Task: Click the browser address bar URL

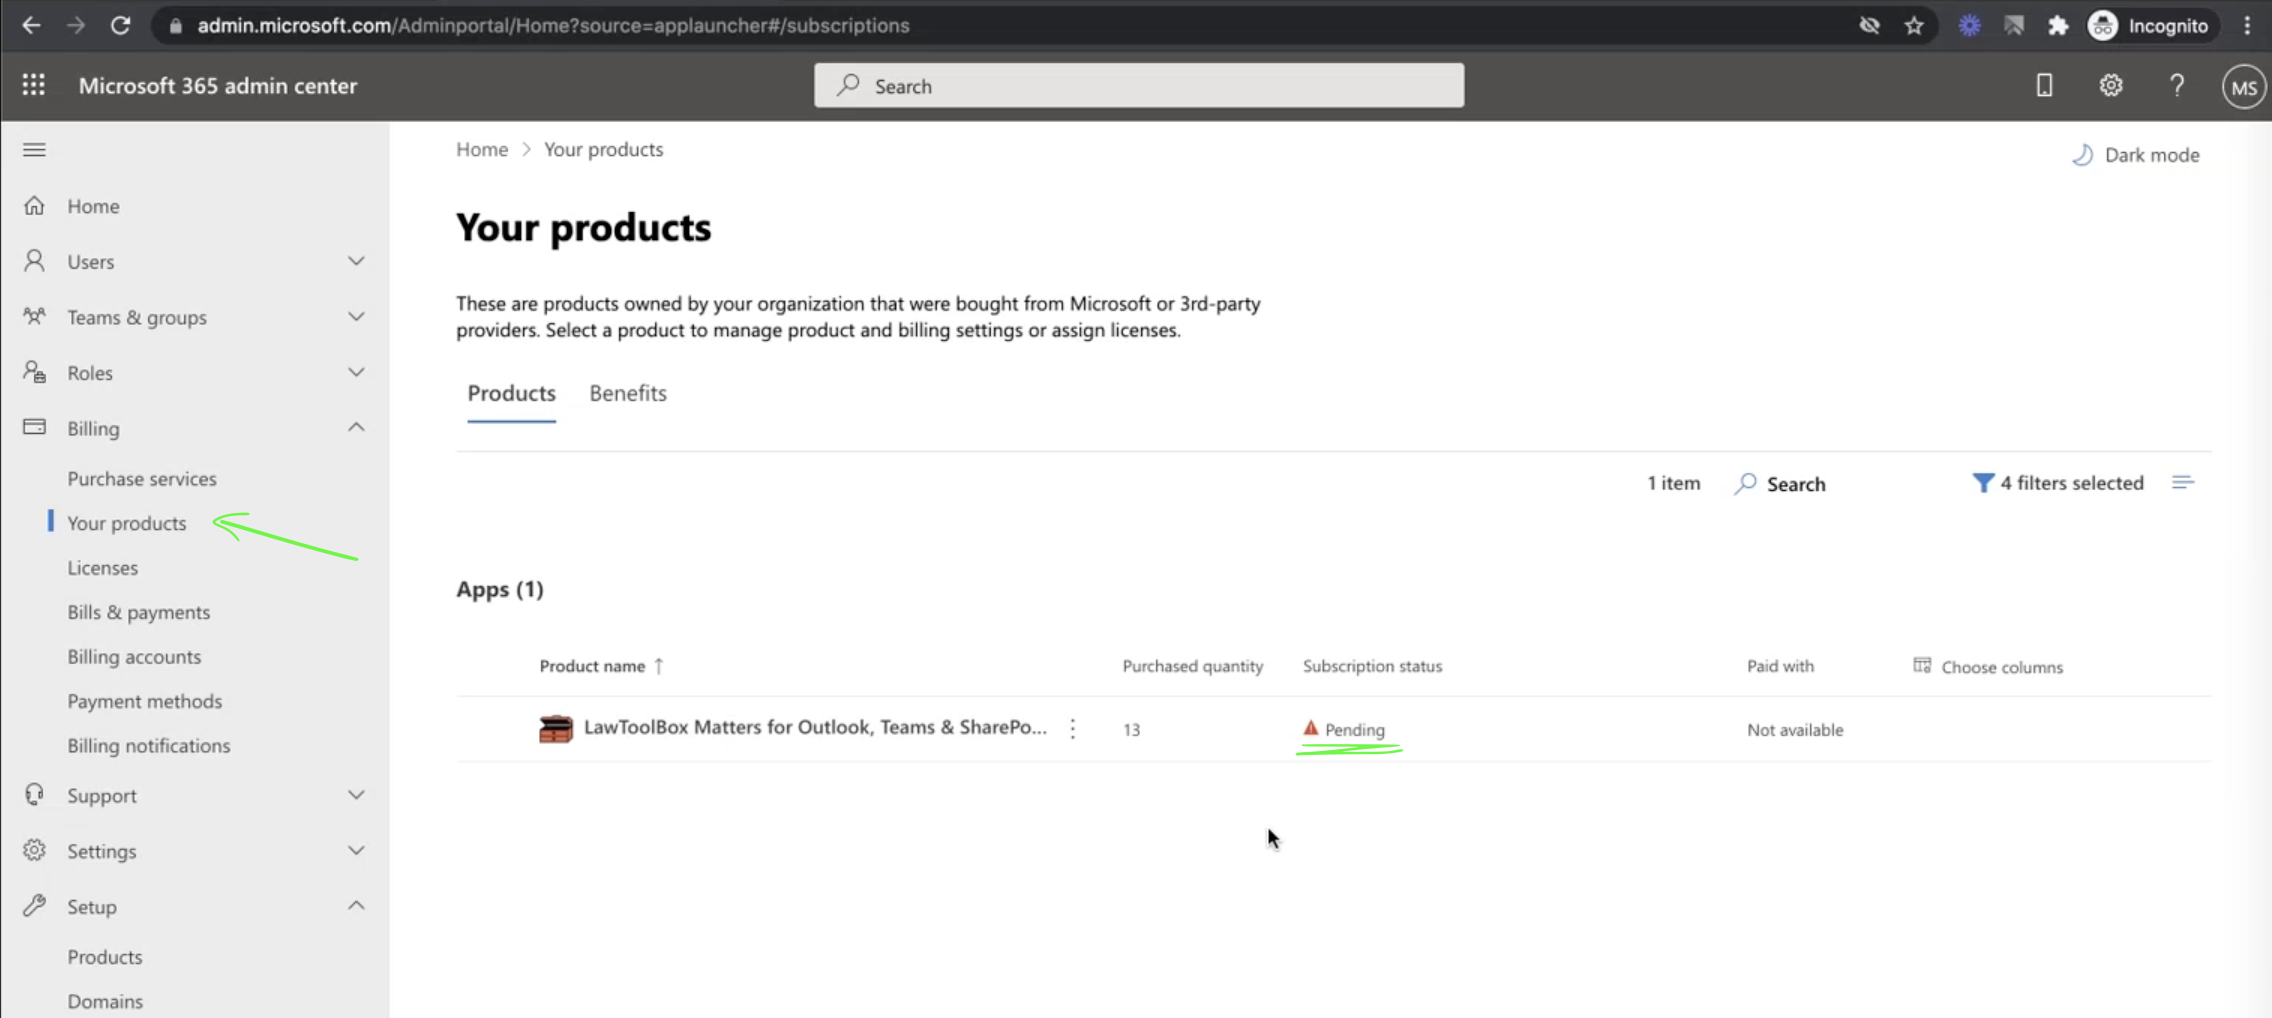Action: 553,25
